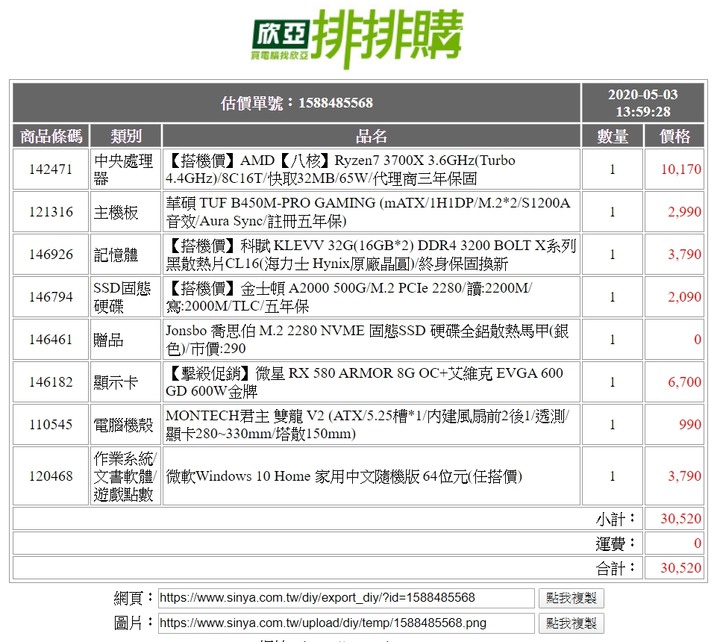Screen dimensions: 720x642
Task: Click the 小計 amount 30,520
Action: [681, 519]
